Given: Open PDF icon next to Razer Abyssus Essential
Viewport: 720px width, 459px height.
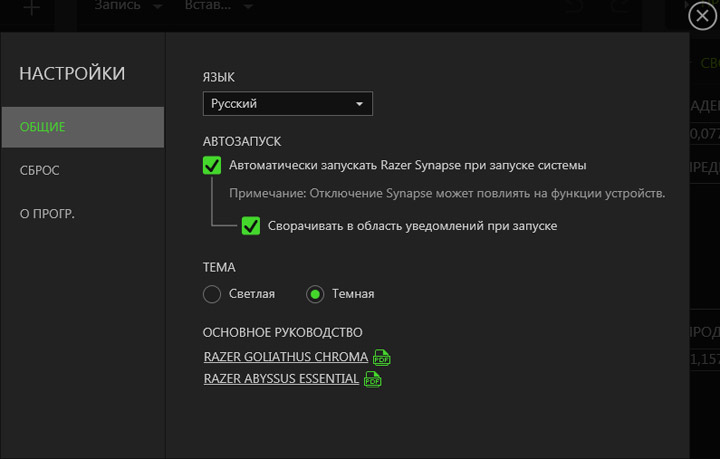Looking at the screenshot, I should pos(373,379).
